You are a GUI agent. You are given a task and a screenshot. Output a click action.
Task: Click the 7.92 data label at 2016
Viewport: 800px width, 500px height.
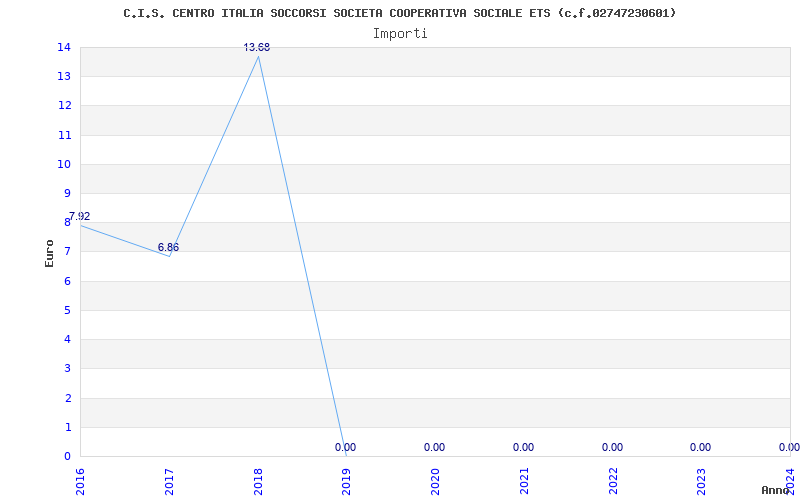pyautogui.click(x=80, y=216)
